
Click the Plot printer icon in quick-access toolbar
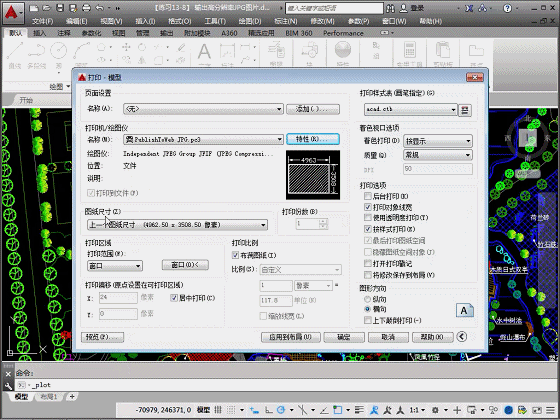click(x=86, y=8)
